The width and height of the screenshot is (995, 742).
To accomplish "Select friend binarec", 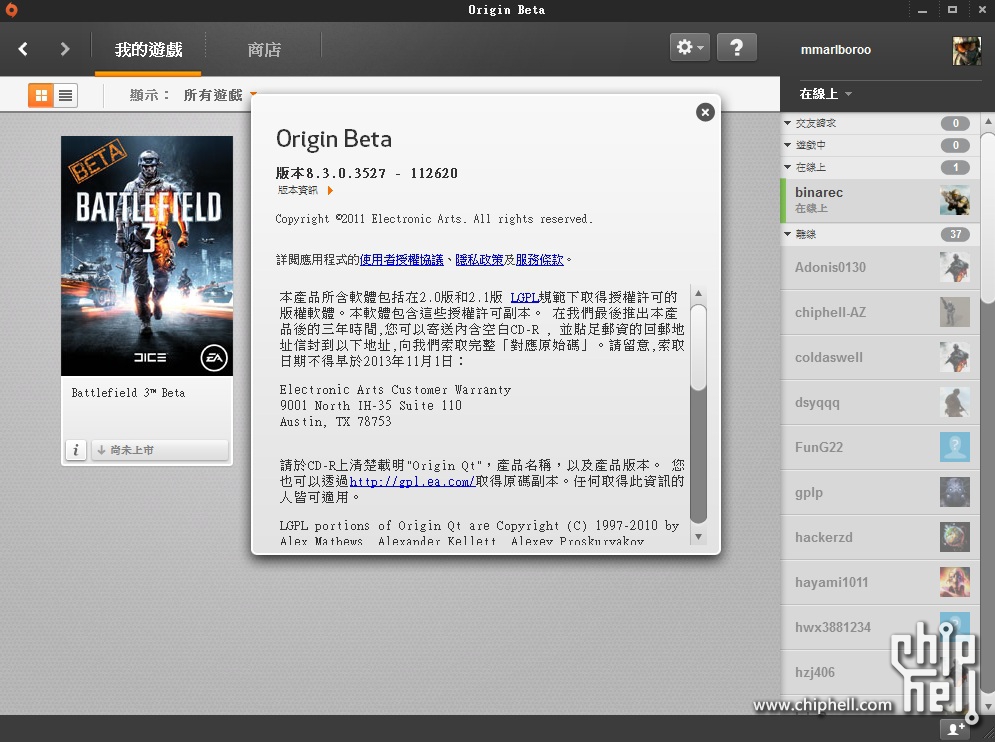I will click(880, 201).
